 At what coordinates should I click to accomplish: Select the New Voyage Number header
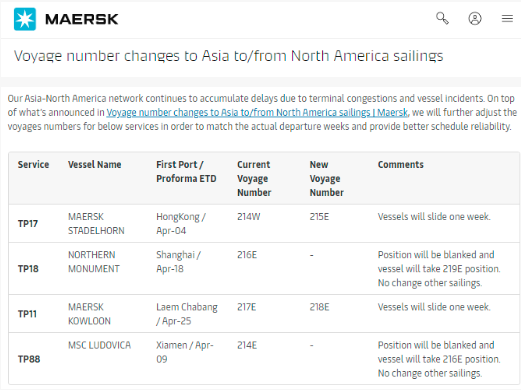point(326,179)
